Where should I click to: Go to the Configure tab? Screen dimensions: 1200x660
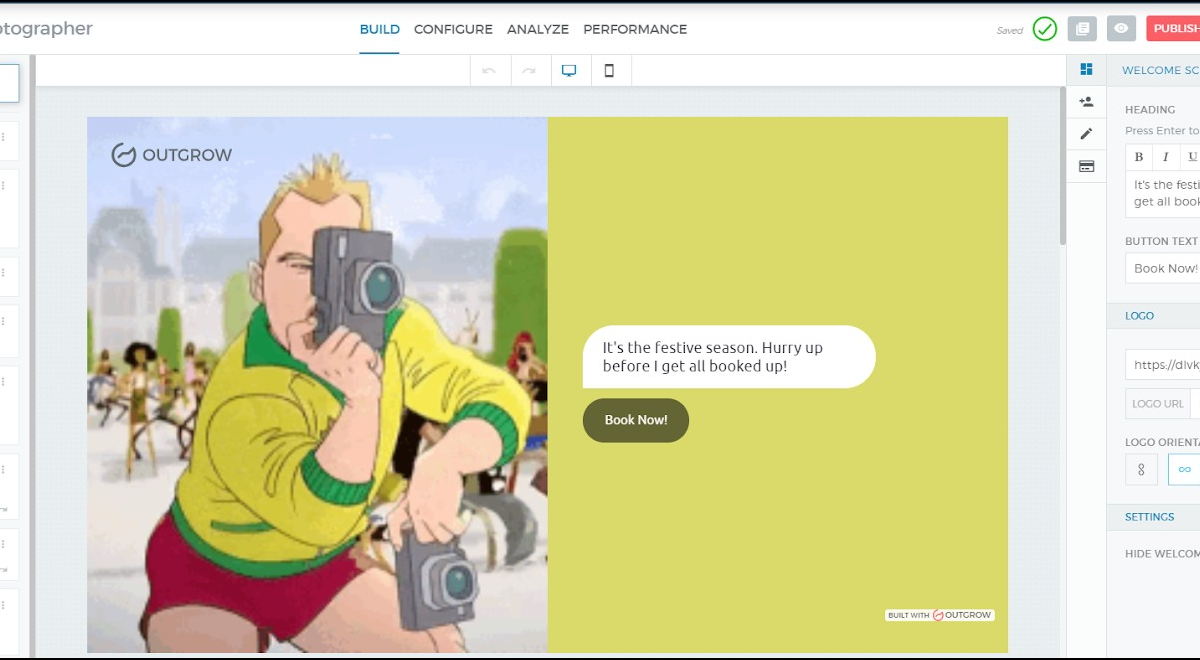[x=453, y=29]
